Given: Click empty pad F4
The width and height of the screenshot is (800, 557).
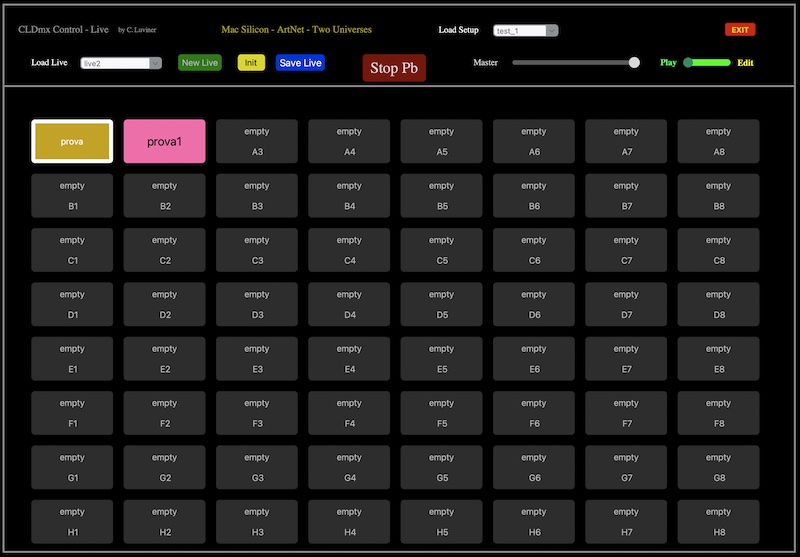Looking at the screenshot, I should (349, 413).
